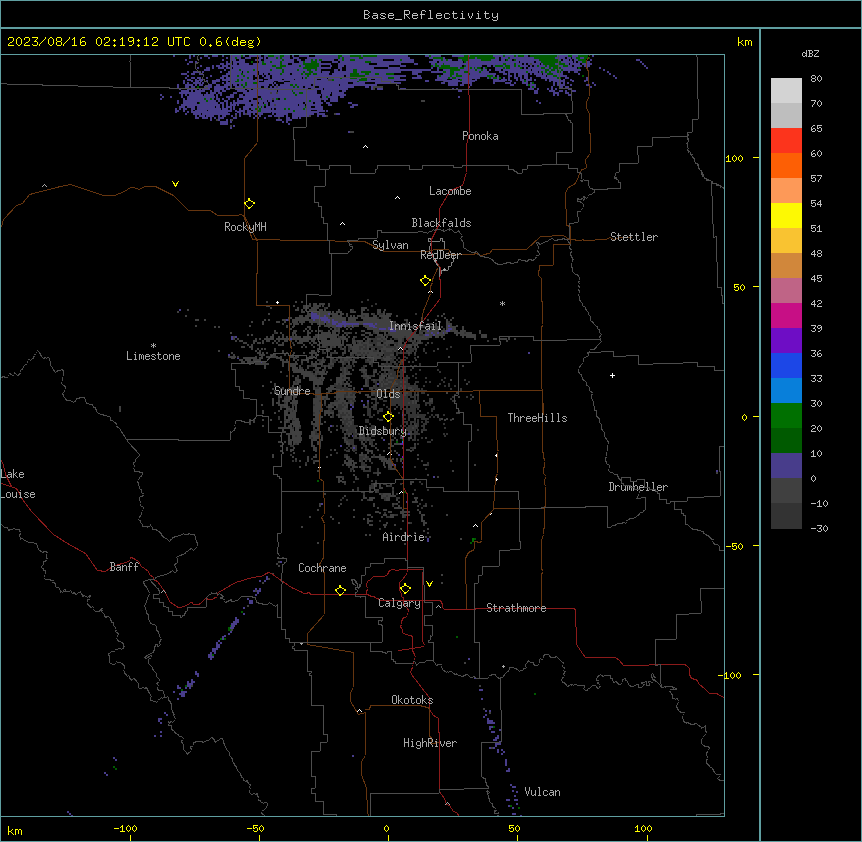Screen dimensions: 862x842
Task: Click the Innisfail city label
Action: (415, 326)
